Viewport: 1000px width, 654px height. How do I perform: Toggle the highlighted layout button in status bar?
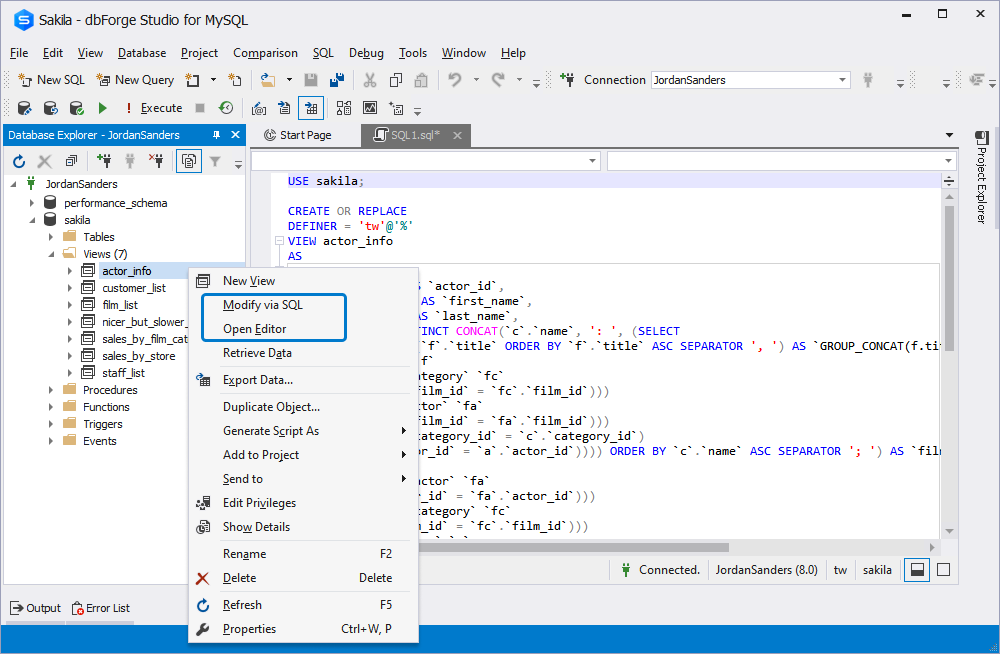click(917, 570)
